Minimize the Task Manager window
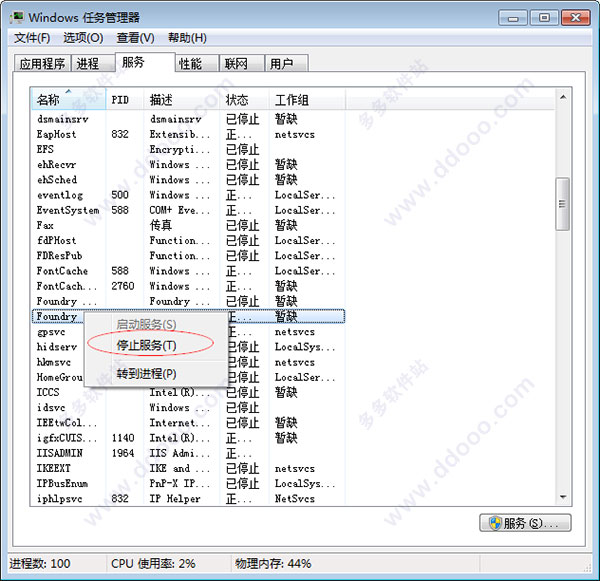 pyautogui.click(x=513, y=18)
